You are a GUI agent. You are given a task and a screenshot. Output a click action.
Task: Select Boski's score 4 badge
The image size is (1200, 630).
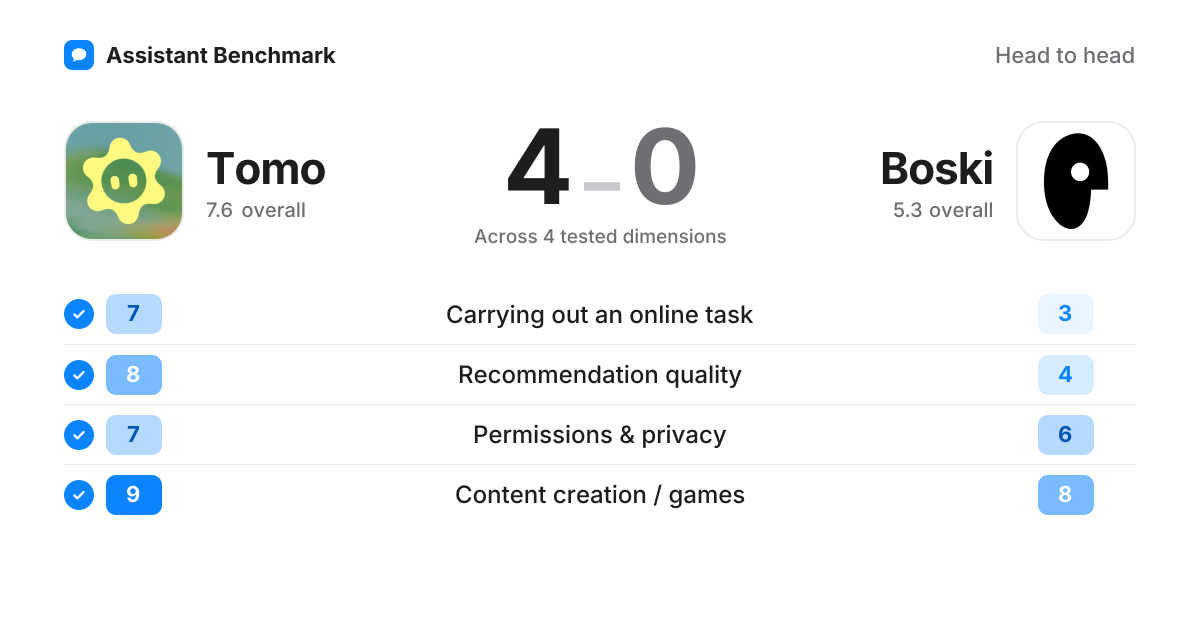click(x=1066, y=374)
